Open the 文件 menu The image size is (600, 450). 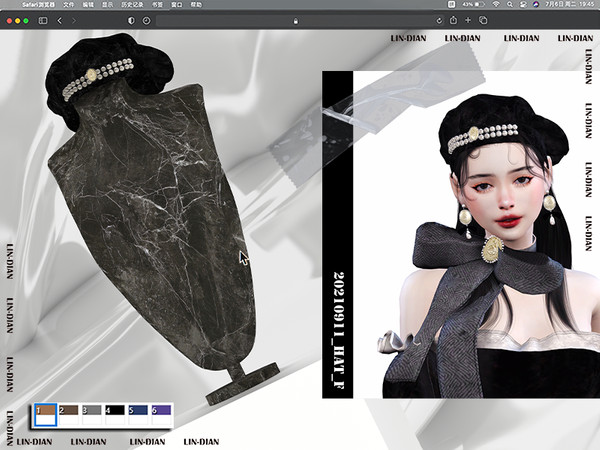click(69, 5)
